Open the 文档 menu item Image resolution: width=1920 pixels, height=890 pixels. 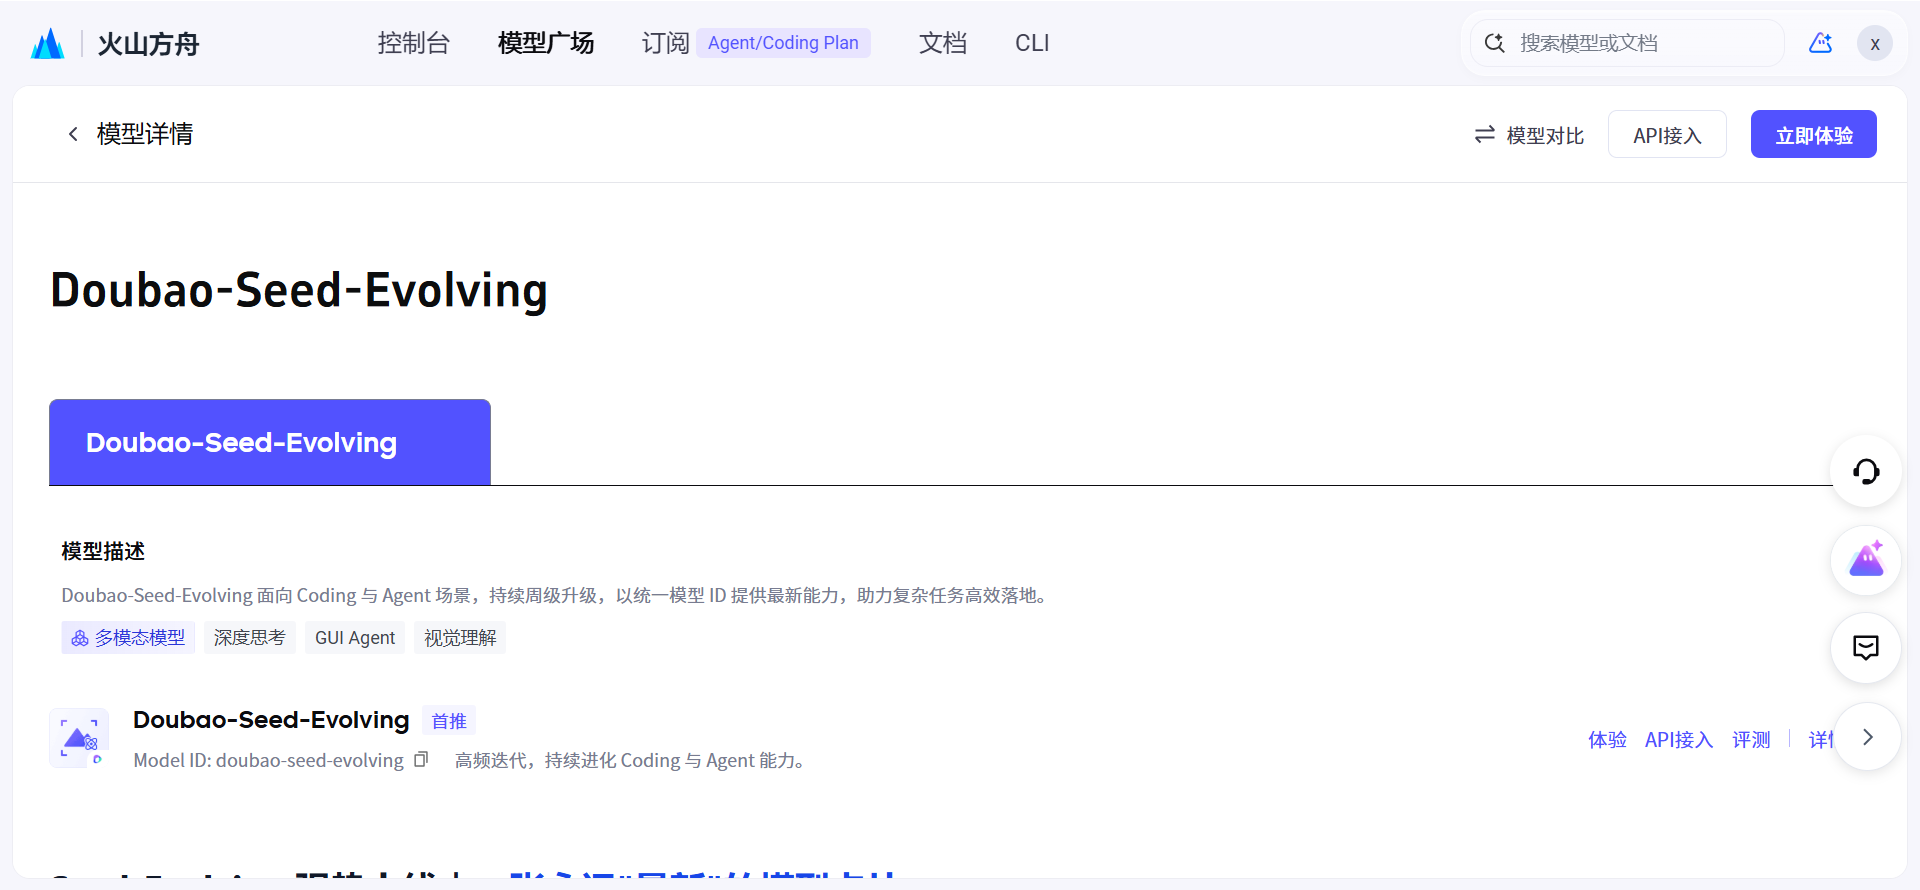tap(943, 43)
